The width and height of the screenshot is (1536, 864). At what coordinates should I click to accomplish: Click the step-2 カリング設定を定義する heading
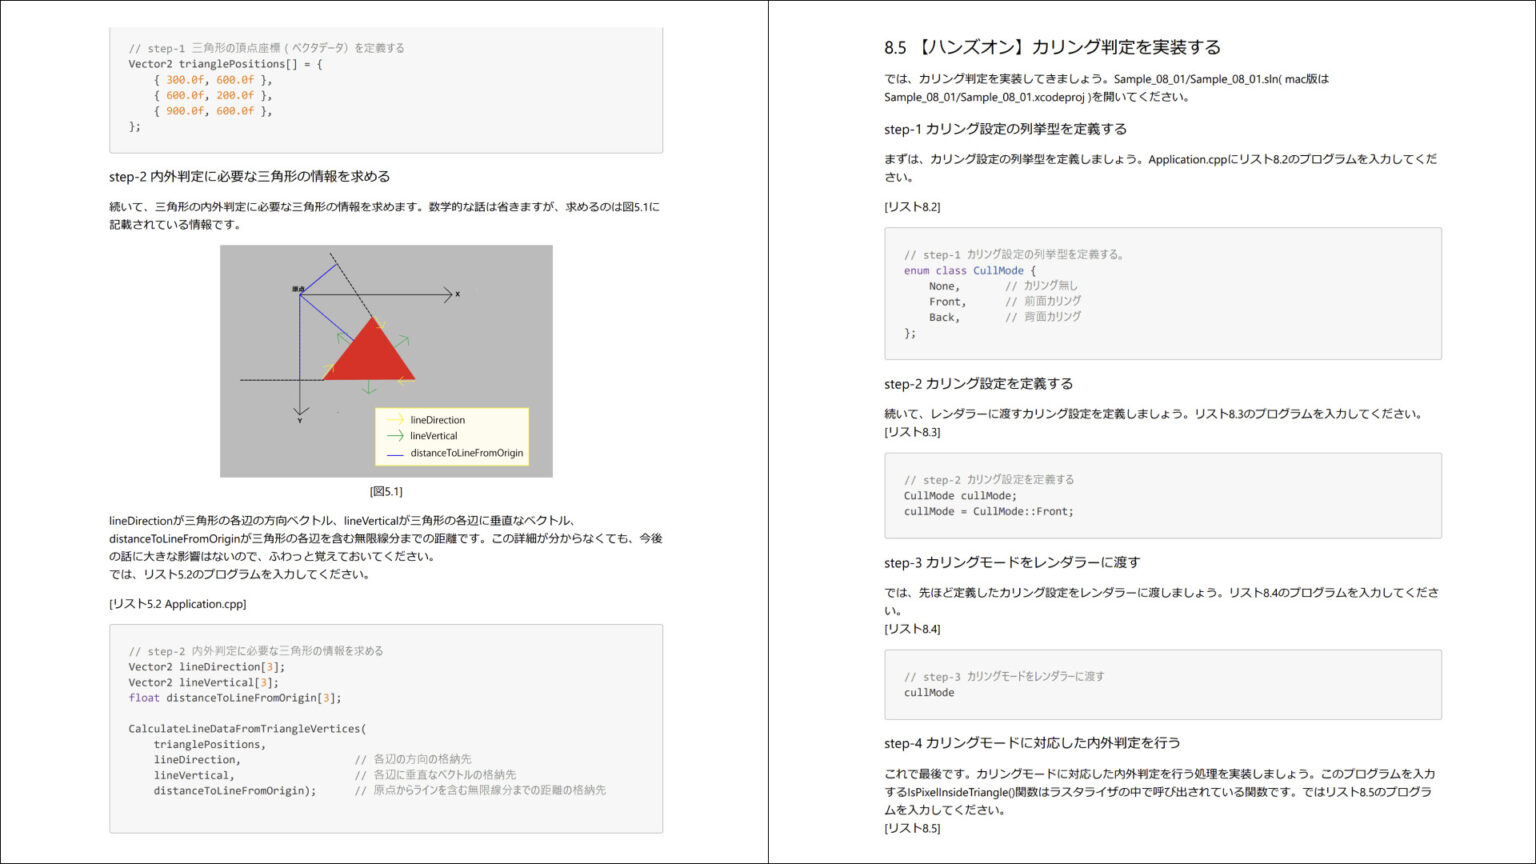(978, 384)
